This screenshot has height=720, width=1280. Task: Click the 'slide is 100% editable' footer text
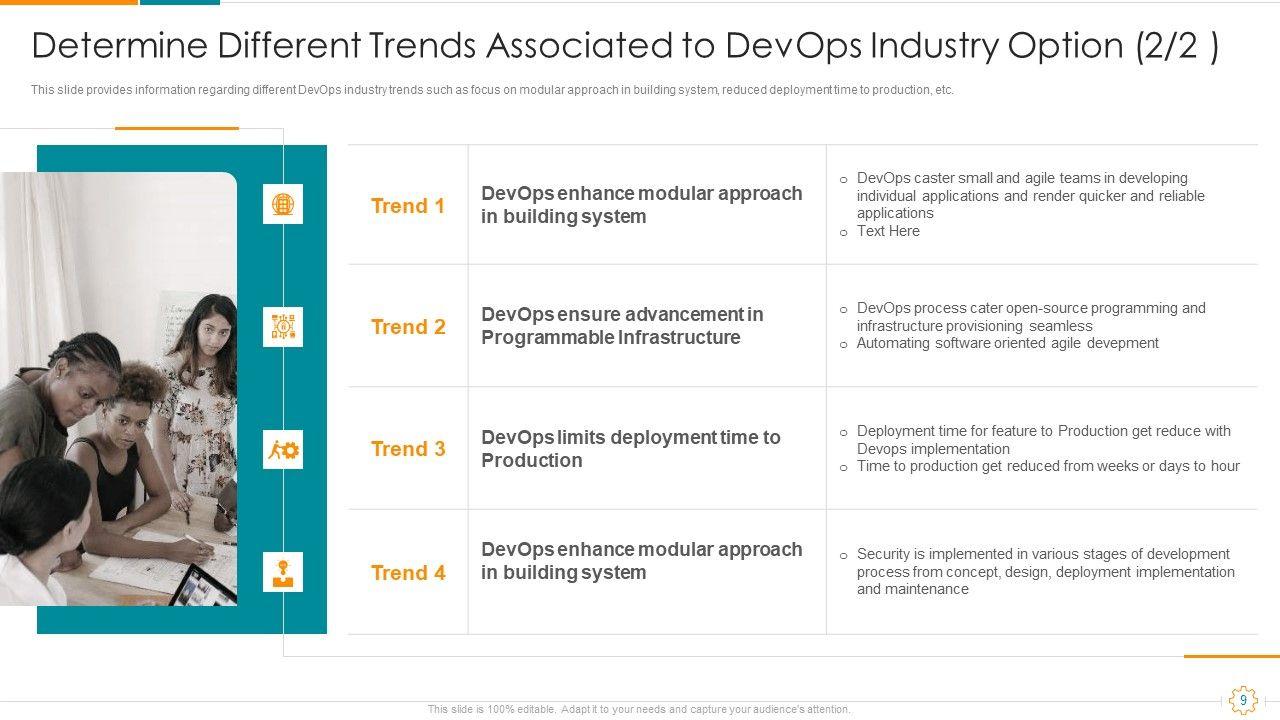click(x=639, y=709)
